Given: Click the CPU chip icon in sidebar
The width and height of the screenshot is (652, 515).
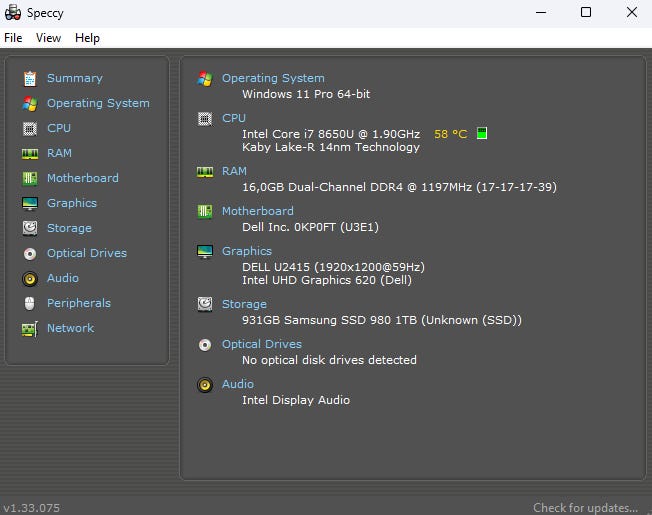Looking at the screenshot, I should coord(29,128).
